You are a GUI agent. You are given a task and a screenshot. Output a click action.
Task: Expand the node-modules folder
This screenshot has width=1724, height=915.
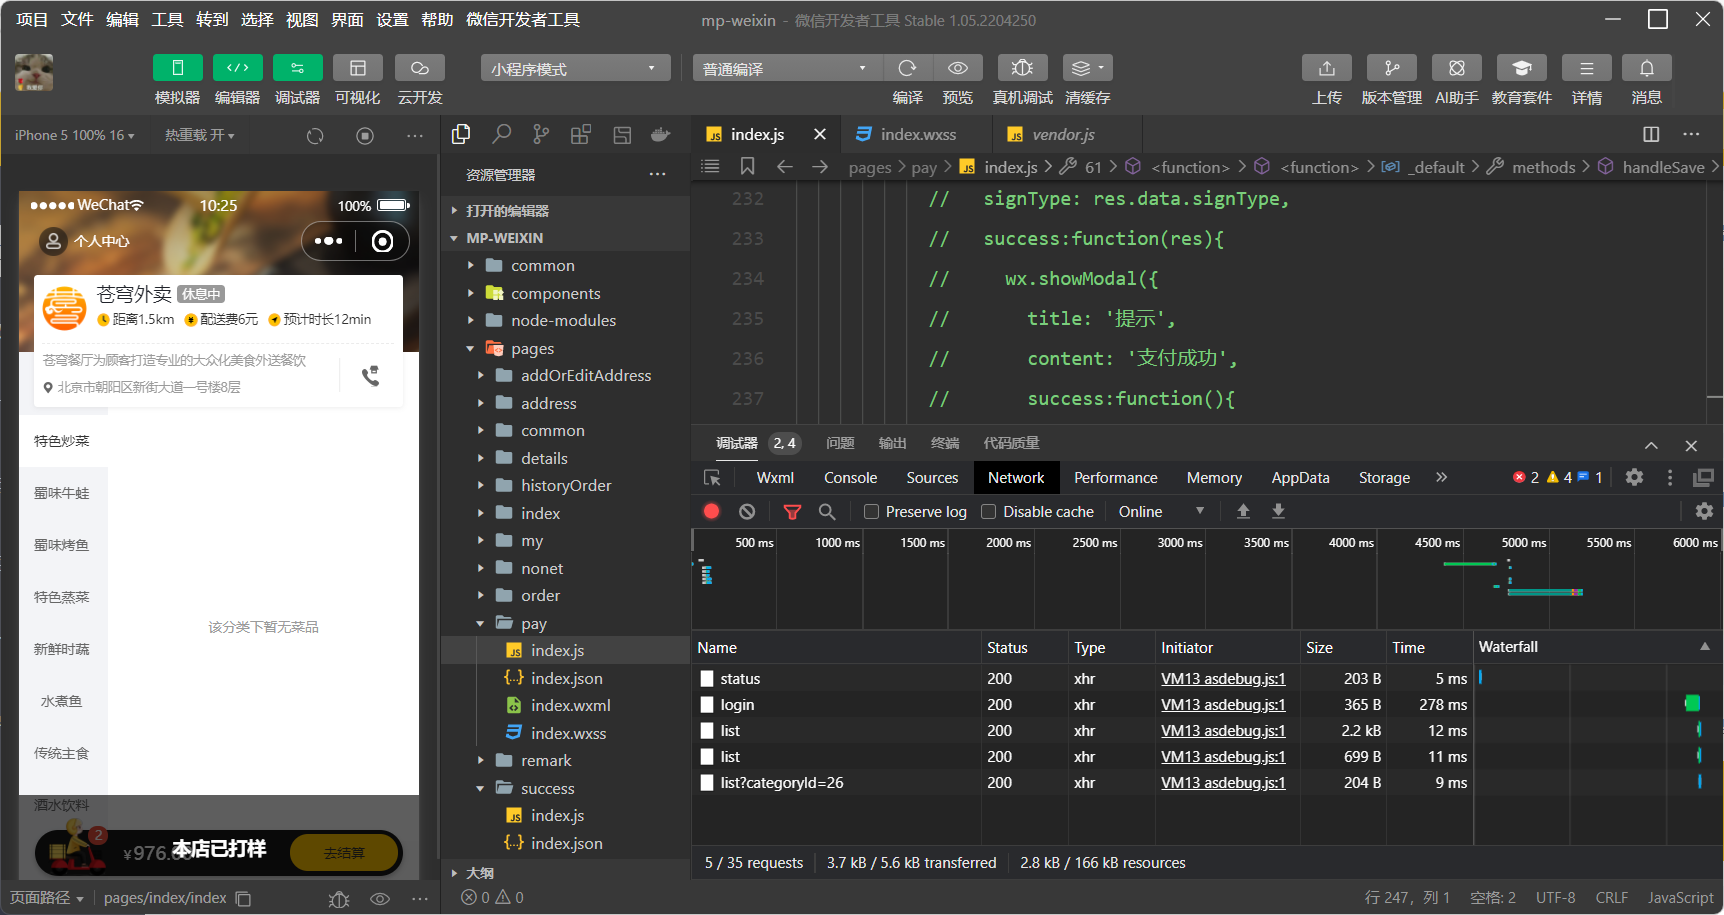[x=566, y=320]
